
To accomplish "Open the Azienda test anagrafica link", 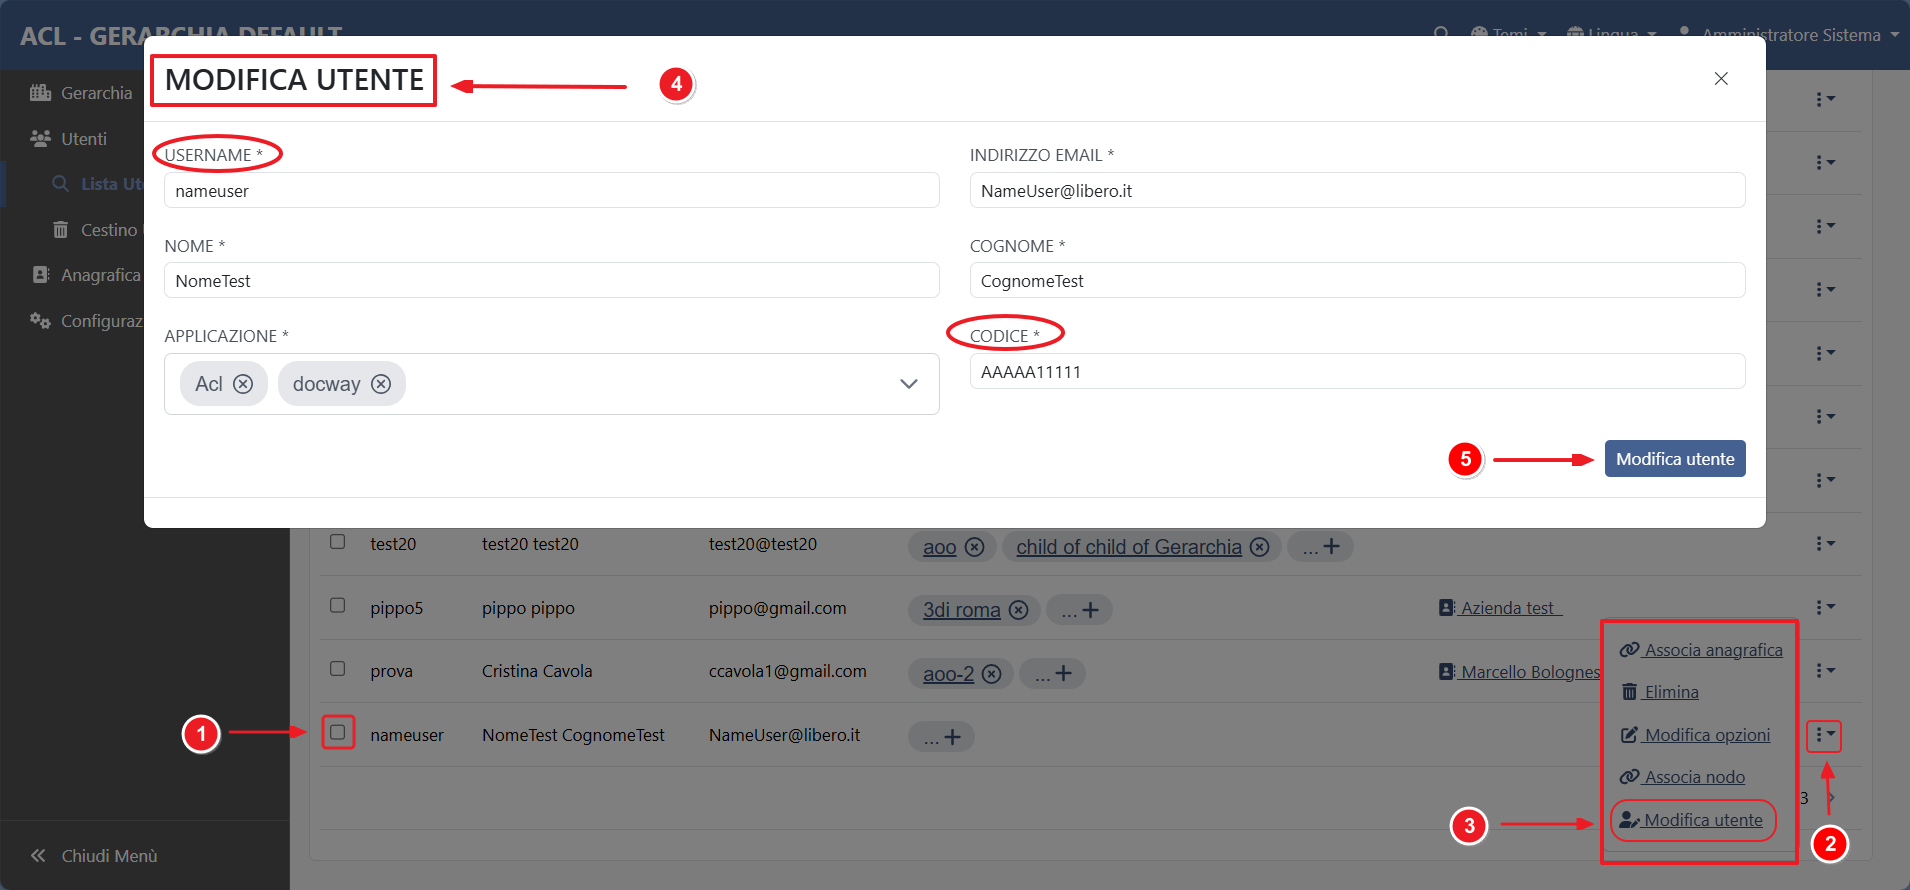I will pyautogui.click(x=1505, y=608).
